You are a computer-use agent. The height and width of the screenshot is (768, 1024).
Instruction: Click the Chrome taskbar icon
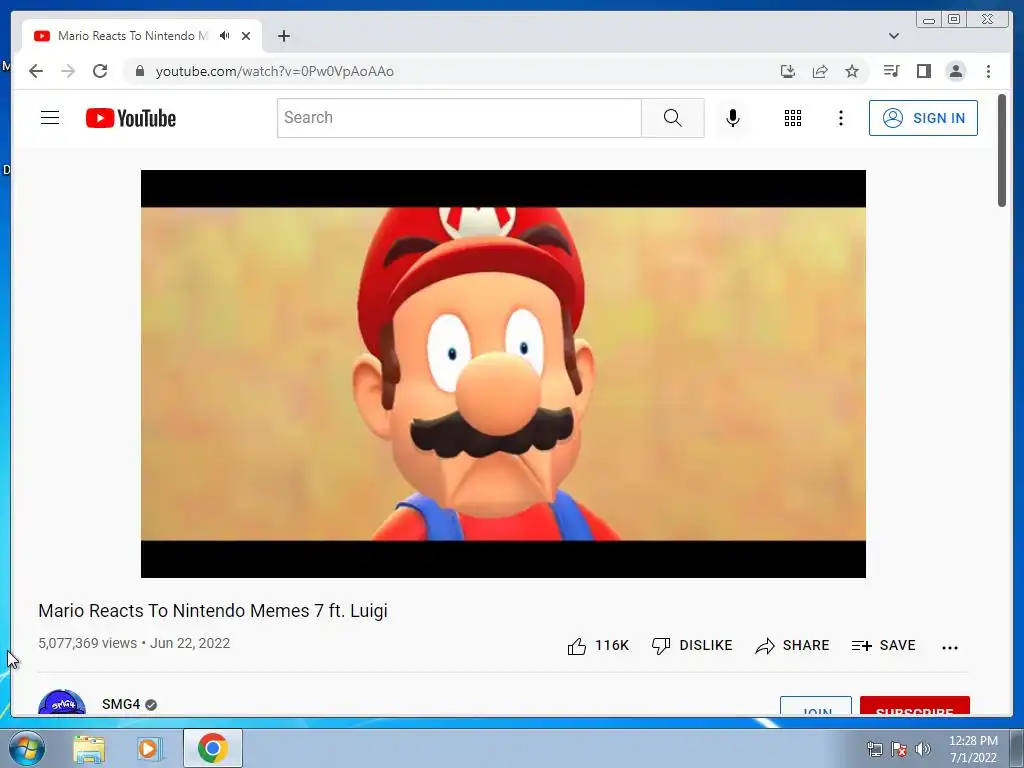pos(212,748)
